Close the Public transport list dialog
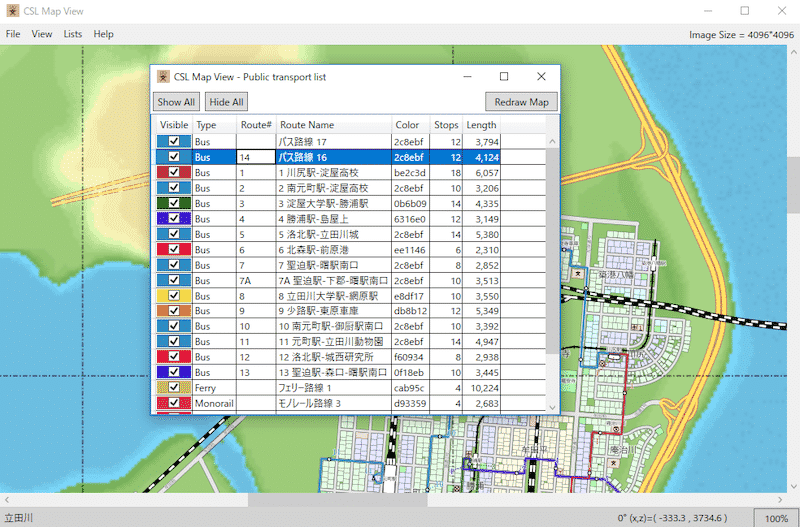 pos(541,77)
